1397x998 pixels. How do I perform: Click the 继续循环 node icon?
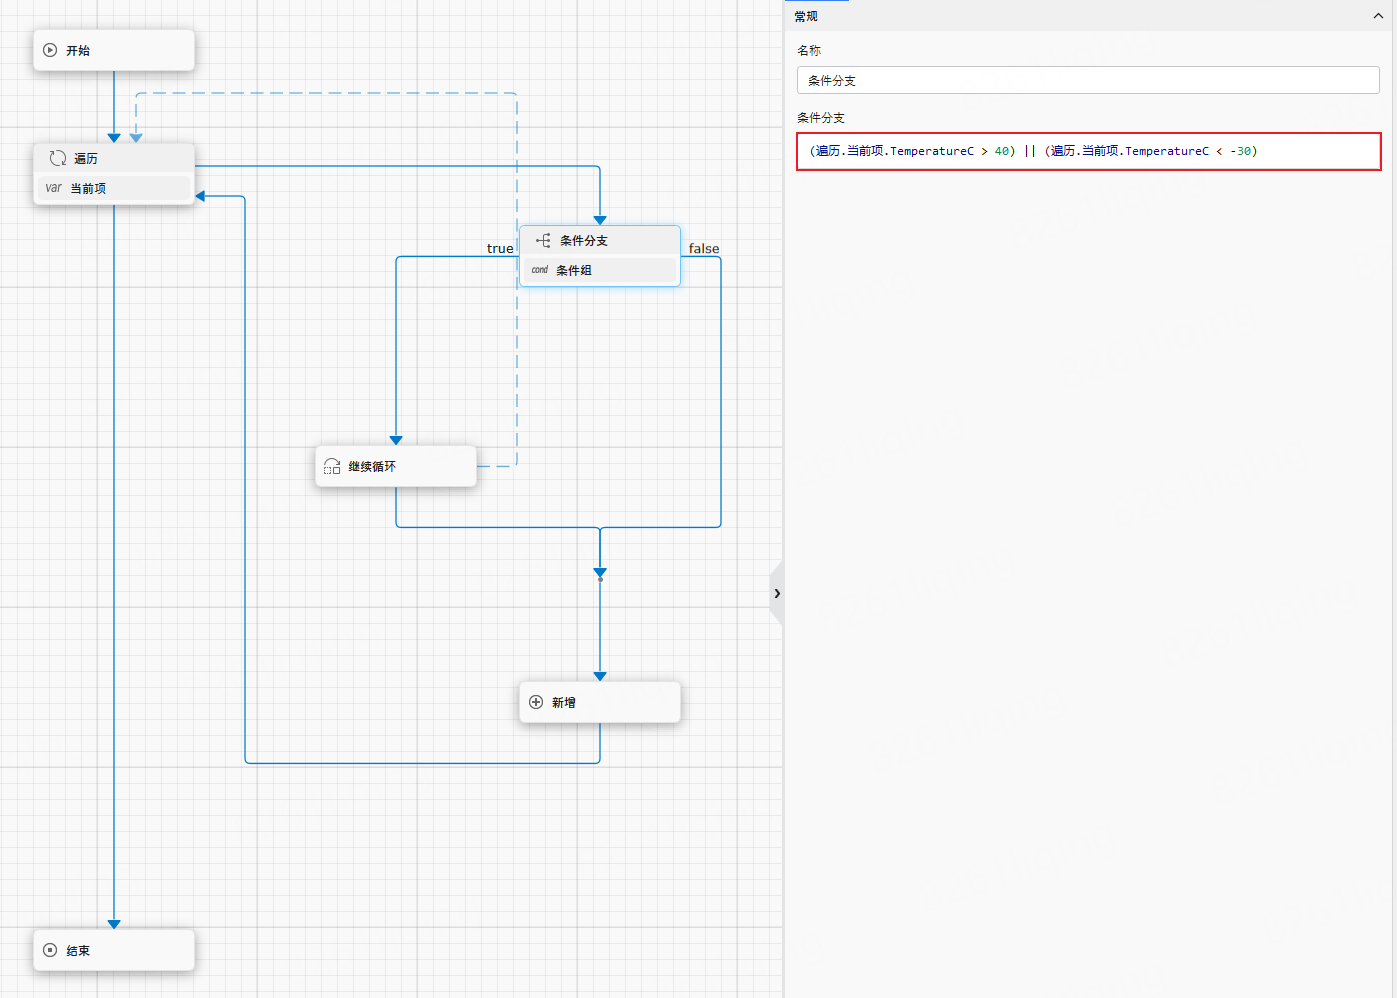(x=332, y=466)
